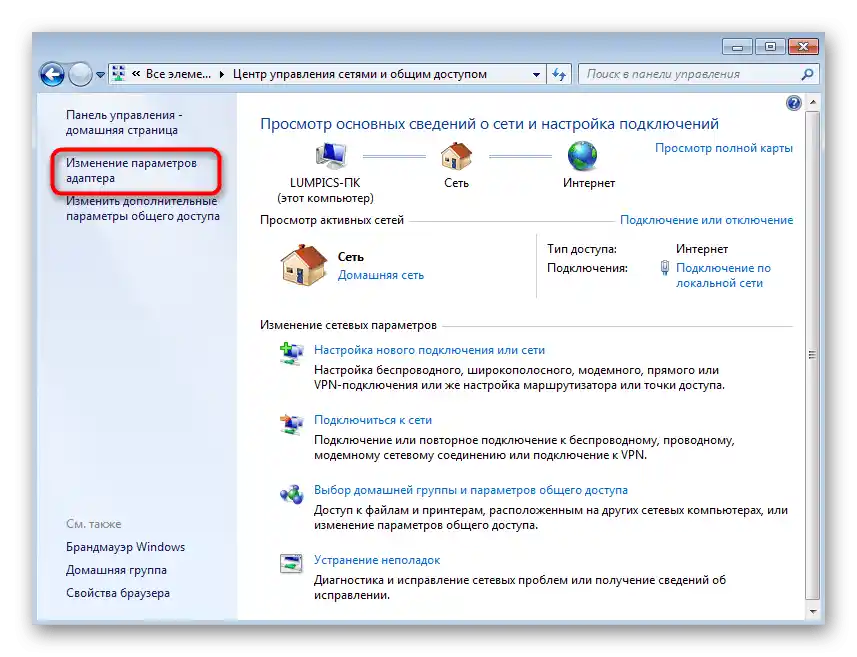
Task: Click the page heading 'Просмотр основных сведений о сети'
Action: 489,124
